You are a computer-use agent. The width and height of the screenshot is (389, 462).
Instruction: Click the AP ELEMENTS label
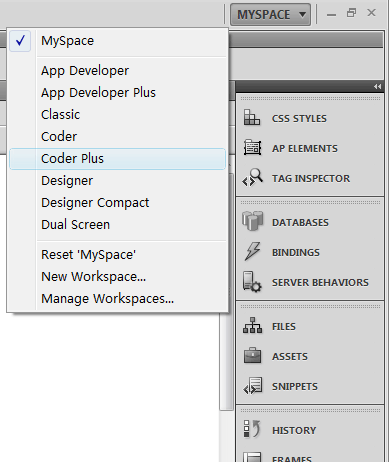pyautogui.click(x=305, y=148)
